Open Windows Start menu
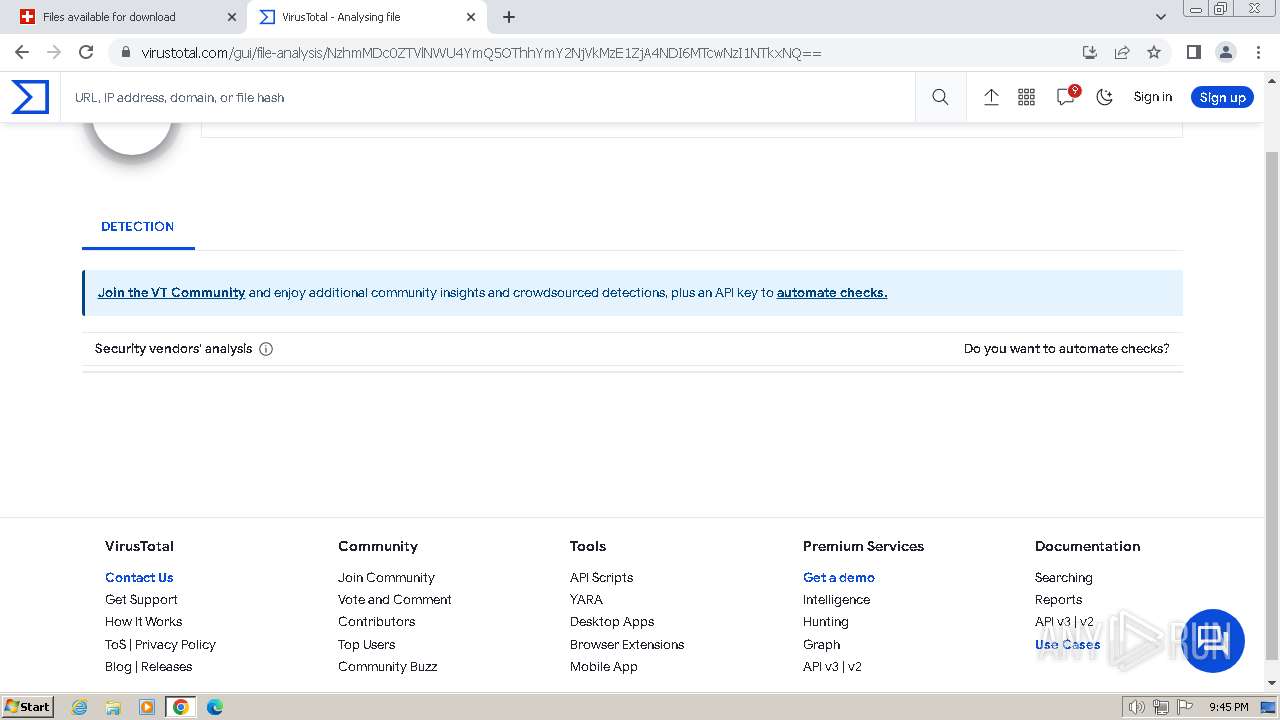1280x720 pixels. tap(28, 707)
